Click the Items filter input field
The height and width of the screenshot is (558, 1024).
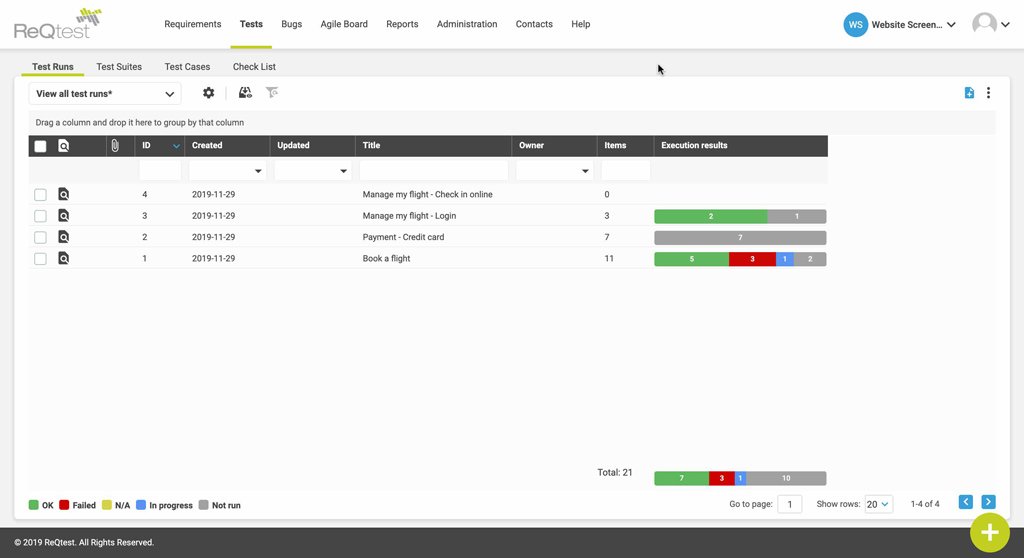(x=626, y=171)
